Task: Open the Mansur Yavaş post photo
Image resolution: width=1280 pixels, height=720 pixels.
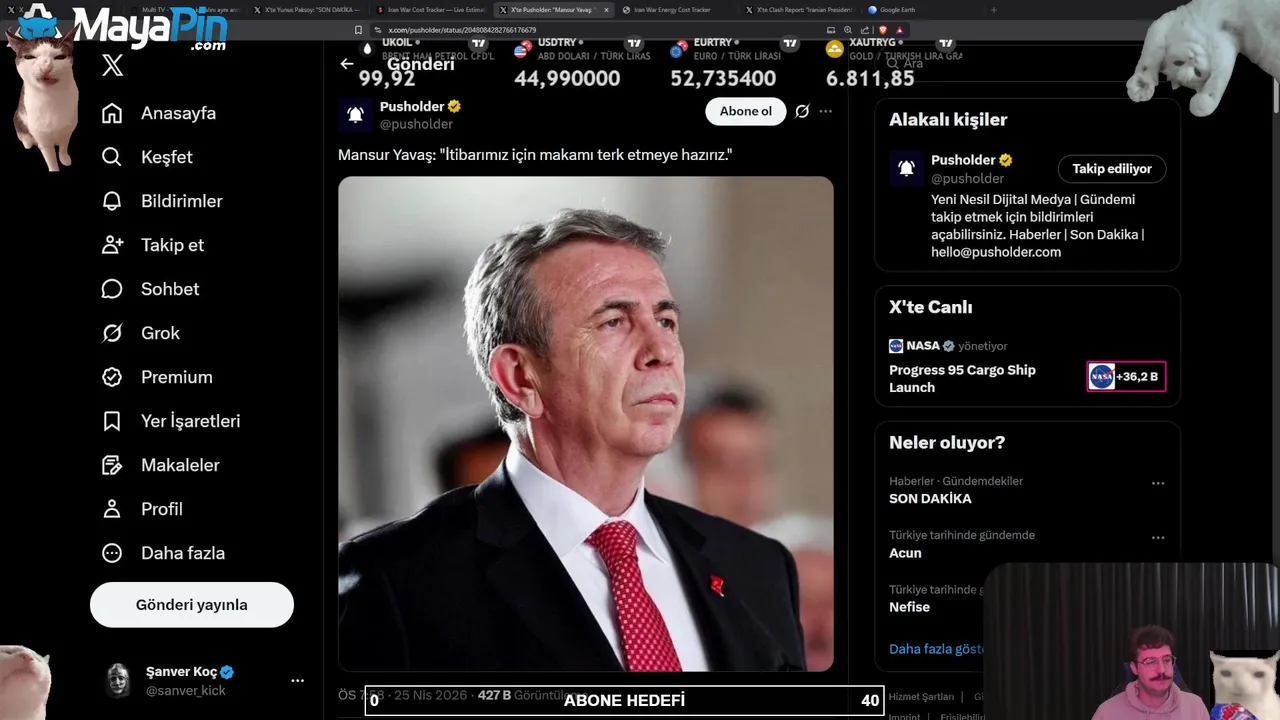Action: (x=586, y=424)
